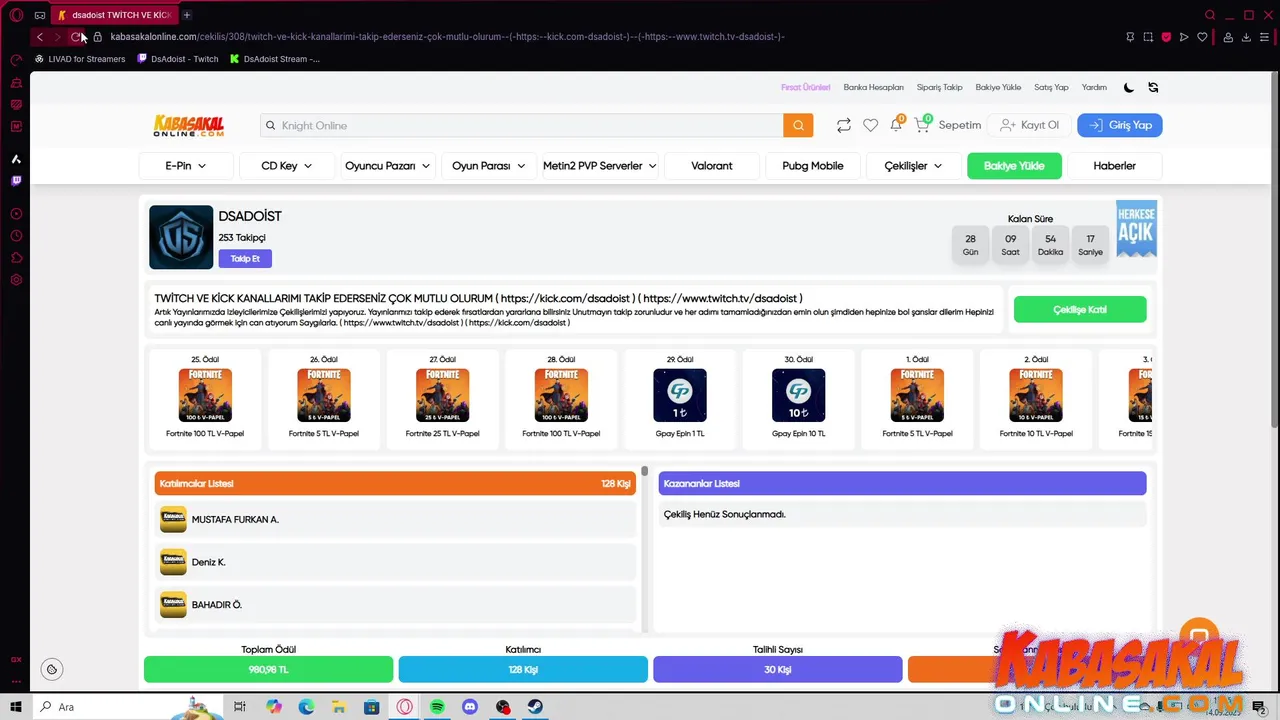Follow DSADOİST with Takip Et button
This screenshot has width=1280, height=720.
click(x=245, y=258)
